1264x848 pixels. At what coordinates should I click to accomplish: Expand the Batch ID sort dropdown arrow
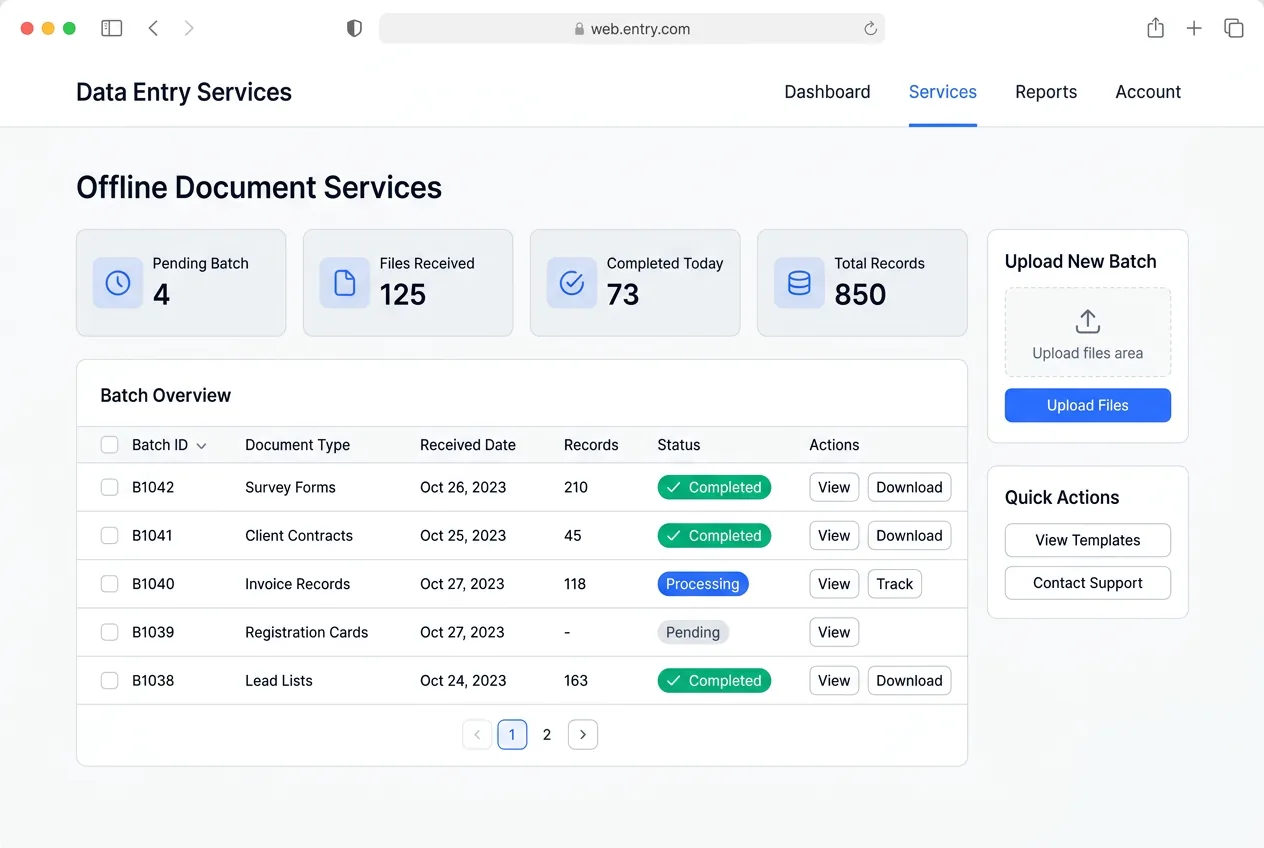pos(201,446)
